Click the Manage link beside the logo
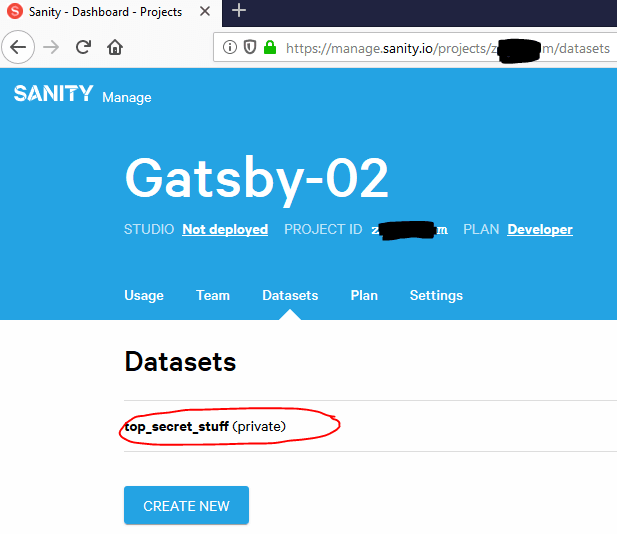This screenshot has width=617, height=534. [127, 97]
